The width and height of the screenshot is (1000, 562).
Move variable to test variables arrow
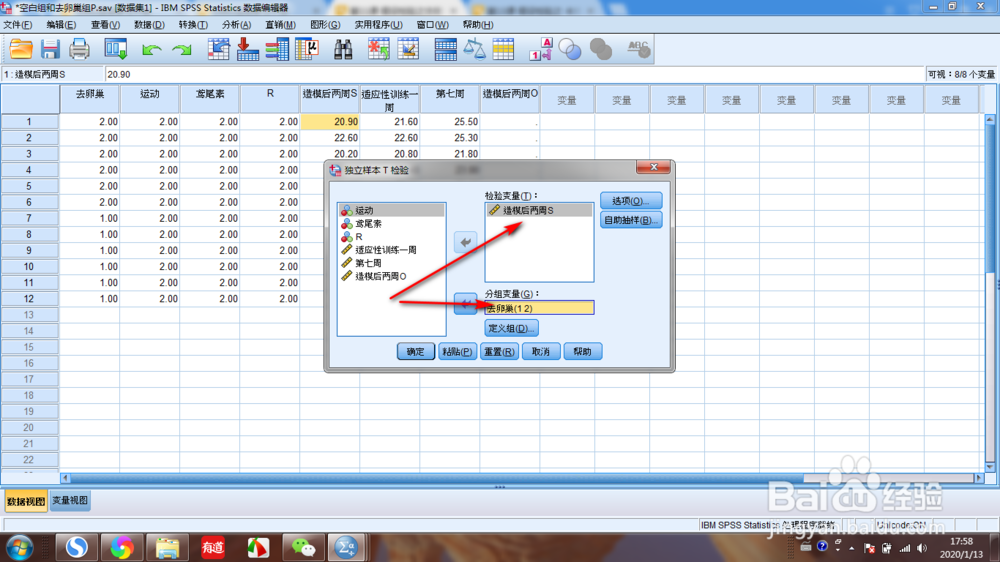(x=466, y=242)
